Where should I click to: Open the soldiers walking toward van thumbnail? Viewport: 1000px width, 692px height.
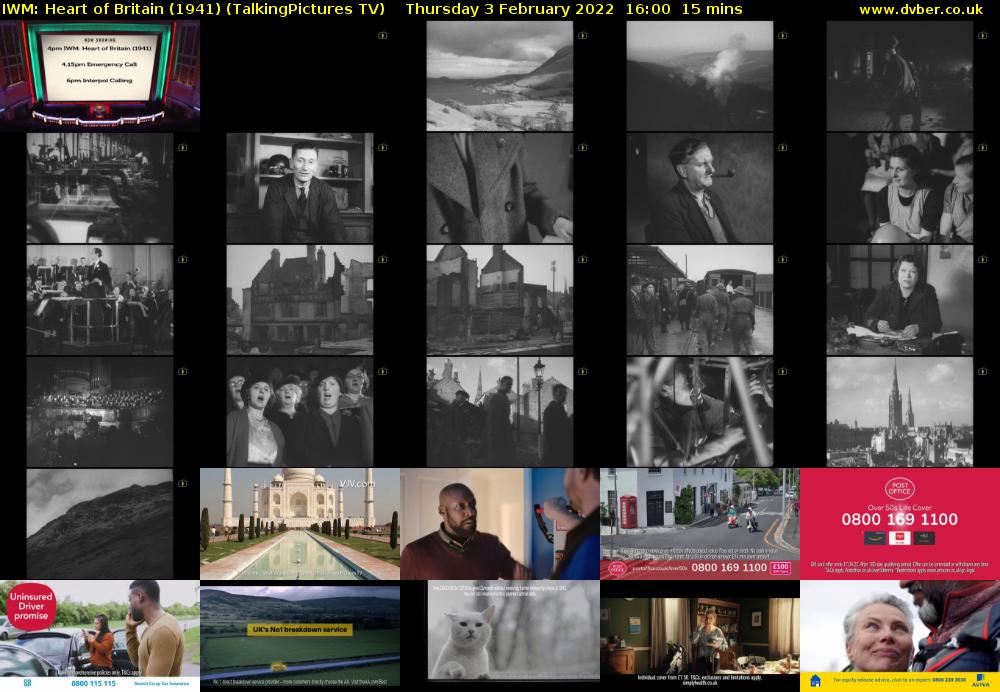[700, 300]
